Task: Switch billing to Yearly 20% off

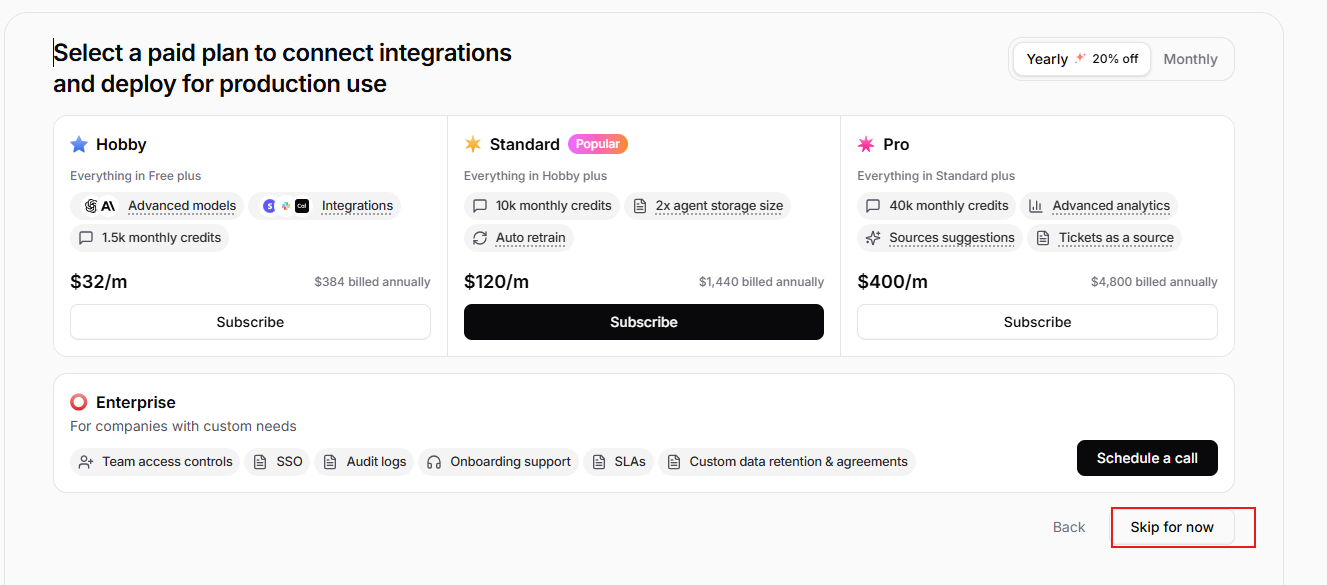Action: (x=1082, y=59)
